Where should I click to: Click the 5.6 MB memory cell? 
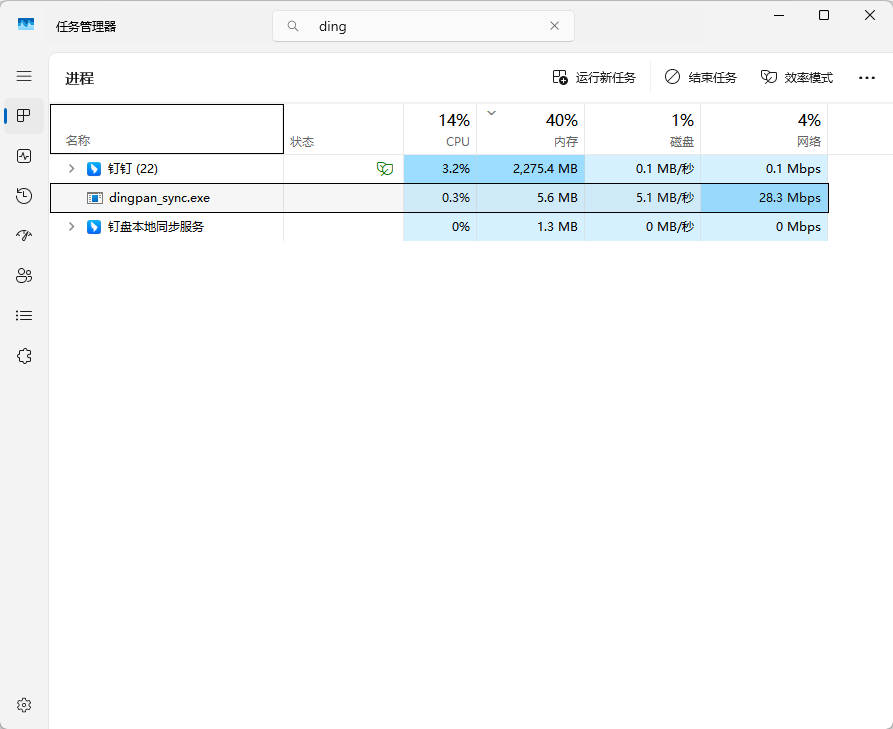click(531, 198)
